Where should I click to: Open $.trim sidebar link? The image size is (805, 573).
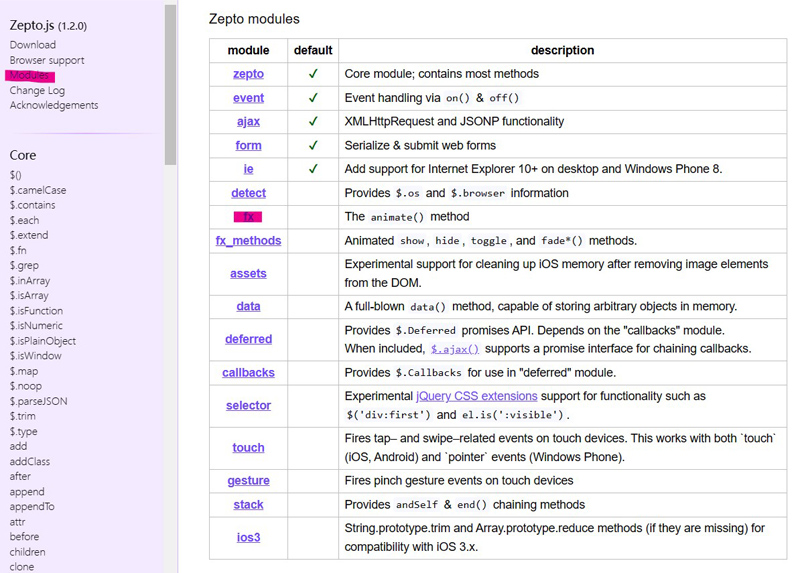point(23,416)
